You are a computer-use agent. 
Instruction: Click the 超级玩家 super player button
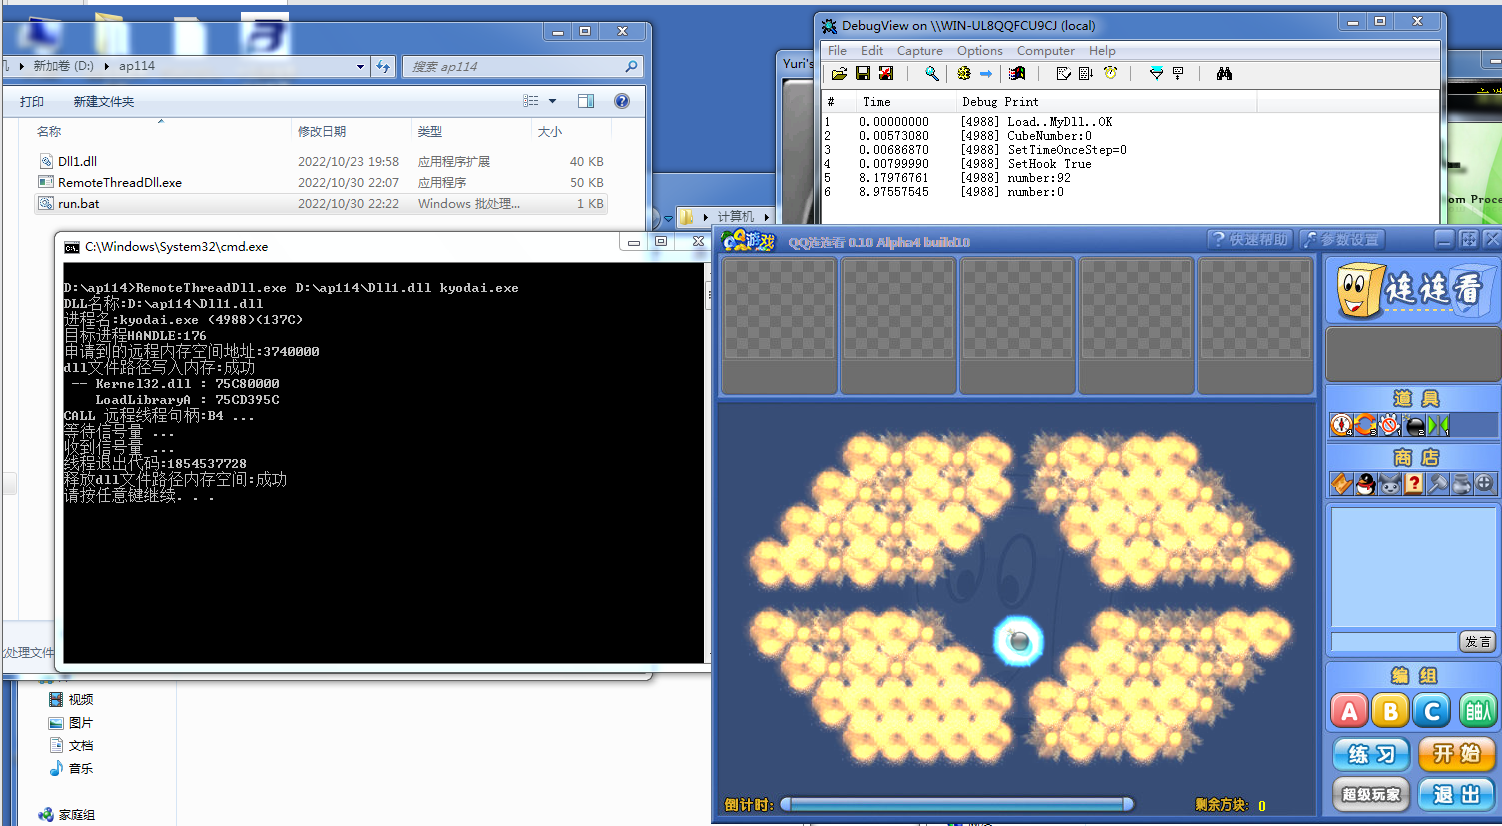tap(1371, 795)
